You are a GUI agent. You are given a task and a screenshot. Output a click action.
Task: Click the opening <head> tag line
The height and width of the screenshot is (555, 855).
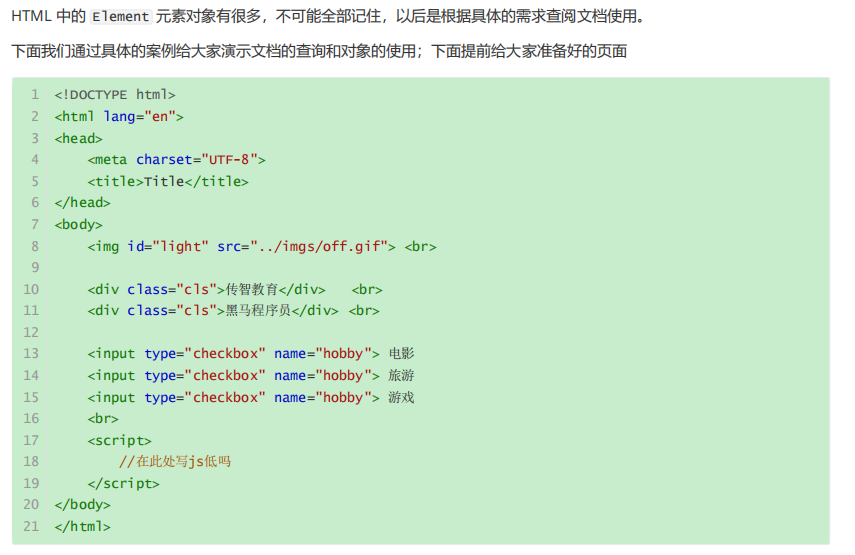coord(79,138)
